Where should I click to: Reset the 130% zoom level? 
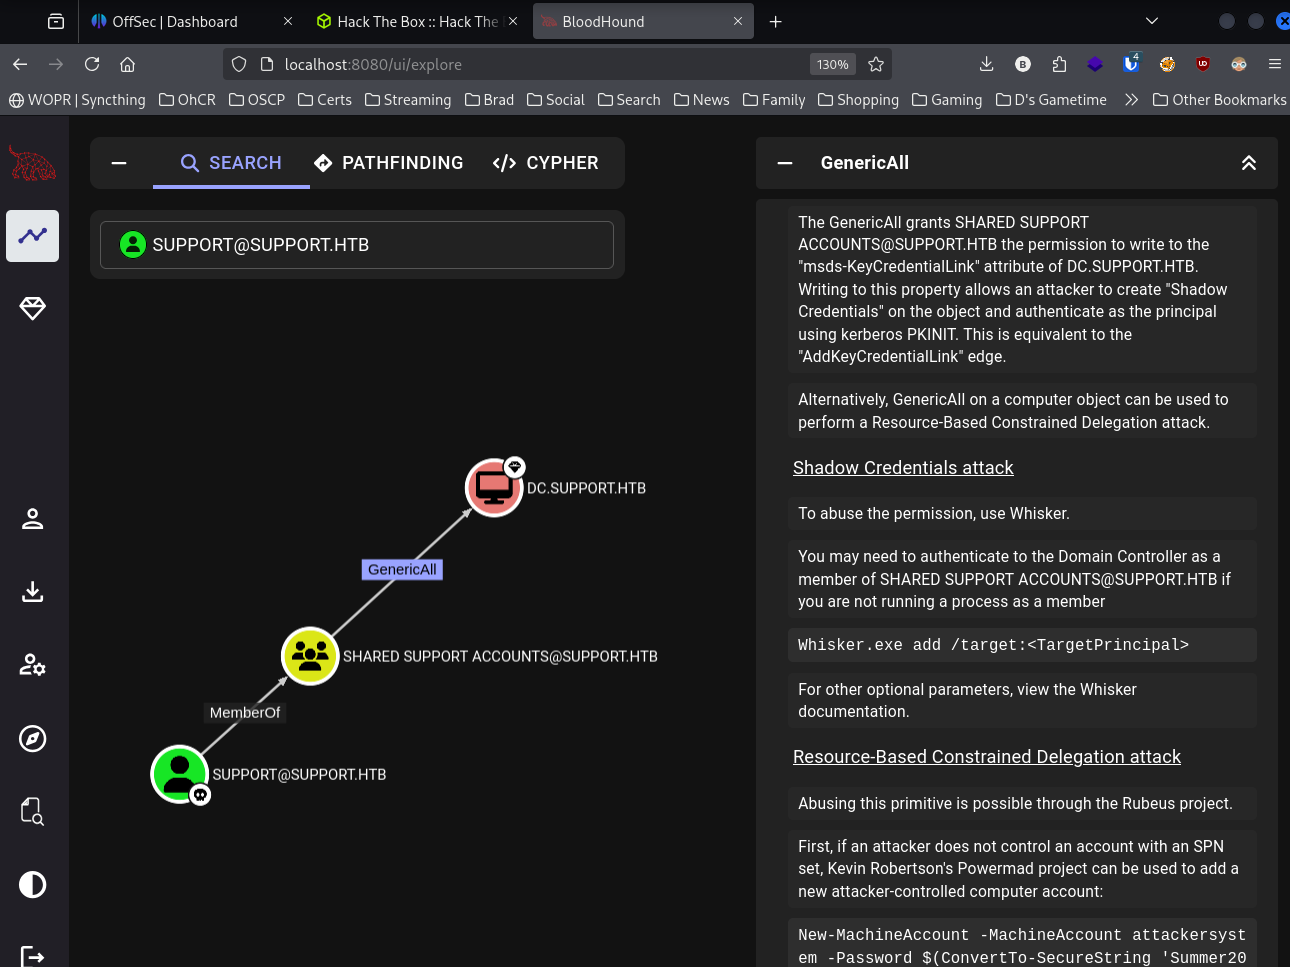[x=832, y=64]
